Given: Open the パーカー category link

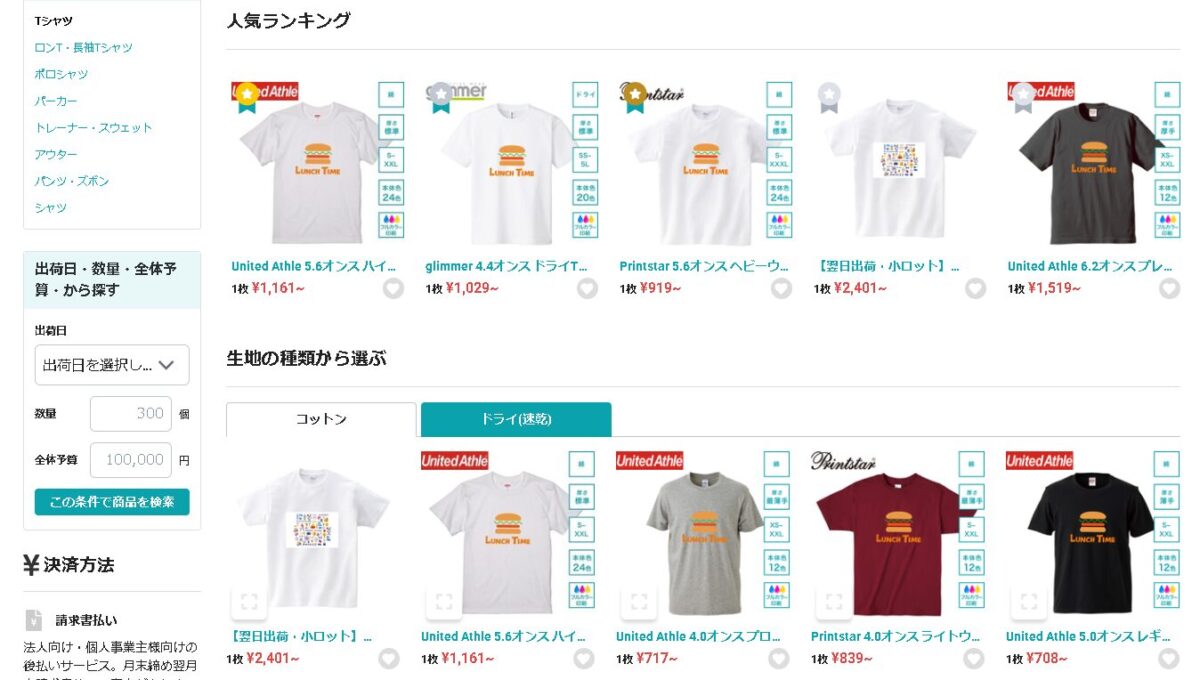Looking at the screenshot, I should click(56, 101).
